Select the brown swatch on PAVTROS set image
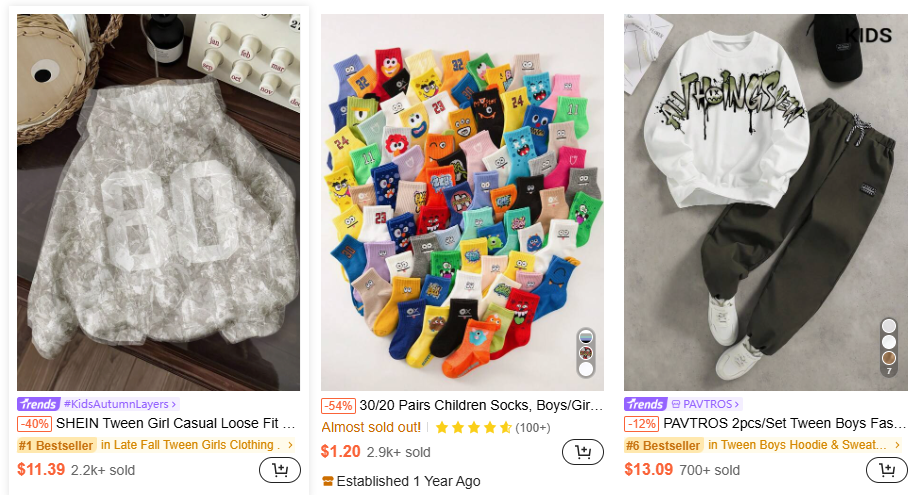Viewport: 920px width, 495px height. point(888,358)
